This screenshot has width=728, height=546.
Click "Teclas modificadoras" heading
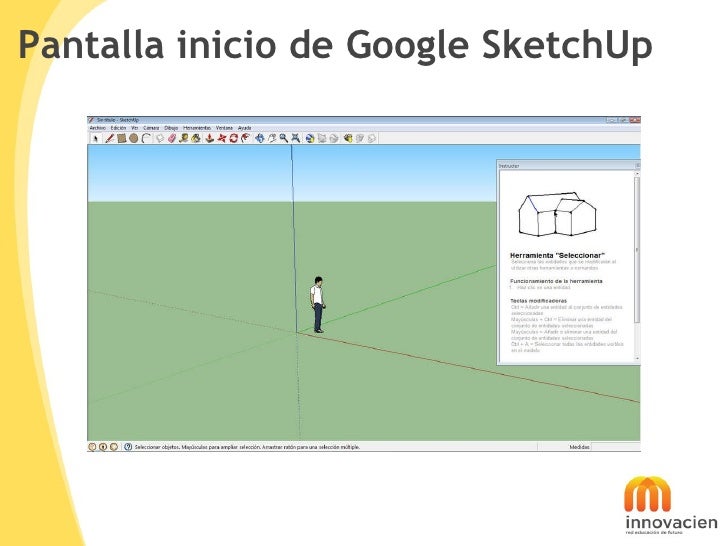coord(539,301)
